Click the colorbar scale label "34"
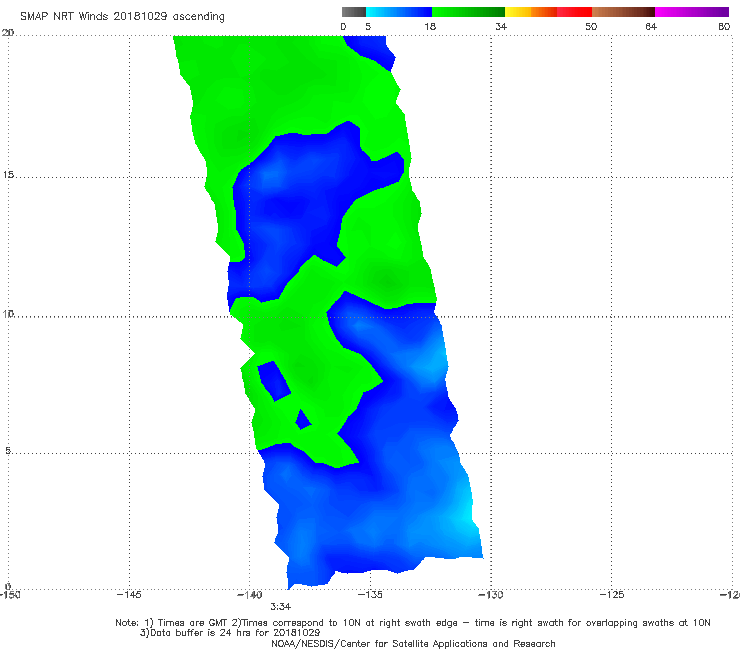740x650 pixels. (501, 27)
